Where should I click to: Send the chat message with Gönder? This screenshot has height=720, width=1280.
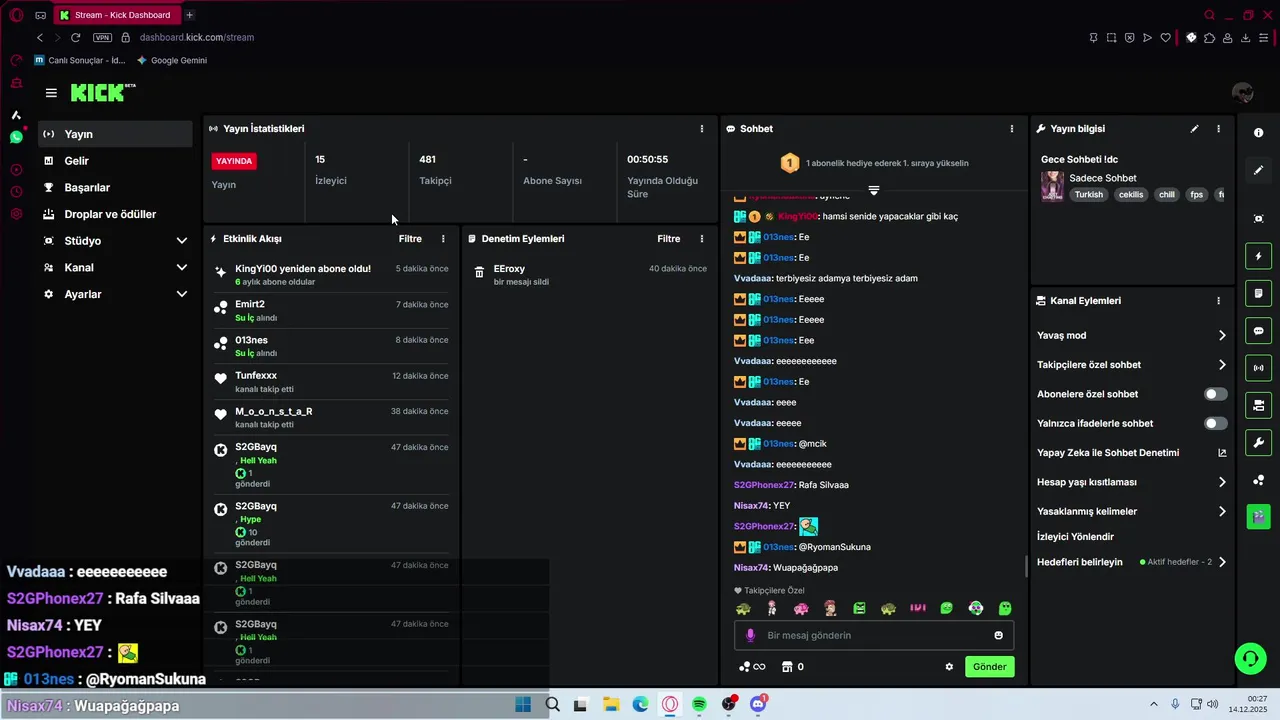(989, 667)
